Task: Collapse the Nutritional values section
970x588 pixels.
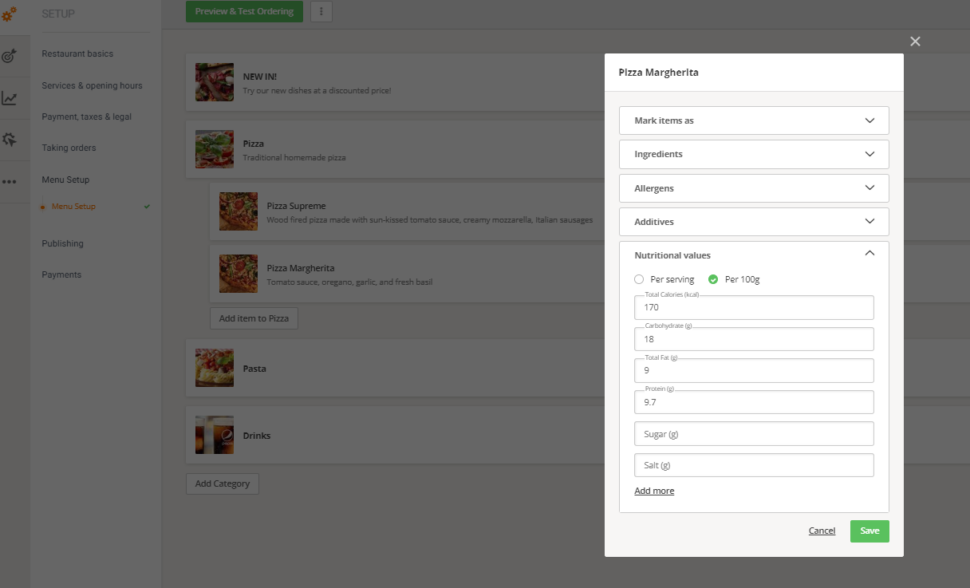Action: tap(754, 255)
